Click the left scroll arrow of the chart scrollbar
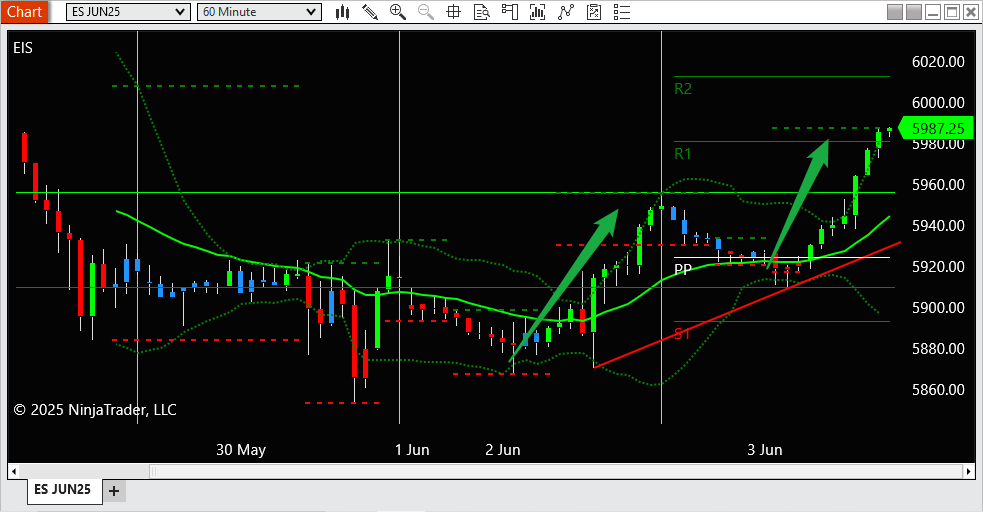This screenshot has height=512, width=983. pos(14,471)
